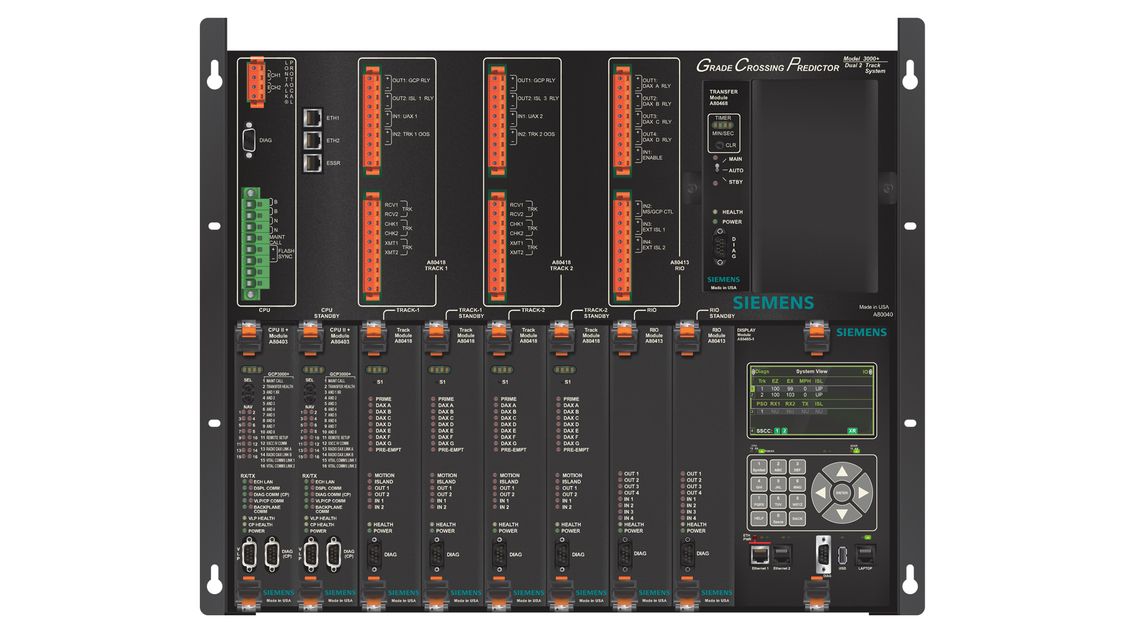This screenshot has height=633, width=1125.
Task: Select the ETH2 port on the CPU panel
Action: point(313,140)
